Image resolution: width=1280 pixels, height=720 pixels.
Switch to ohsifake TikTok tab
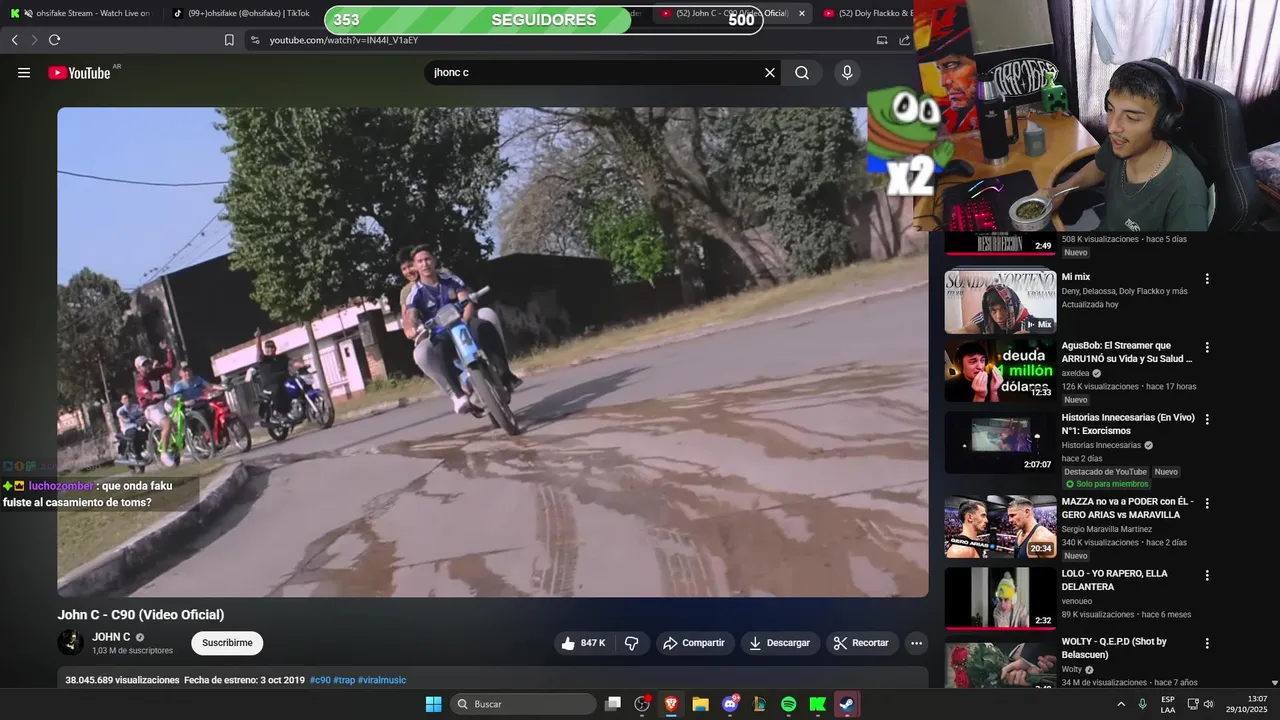[240, 13]
